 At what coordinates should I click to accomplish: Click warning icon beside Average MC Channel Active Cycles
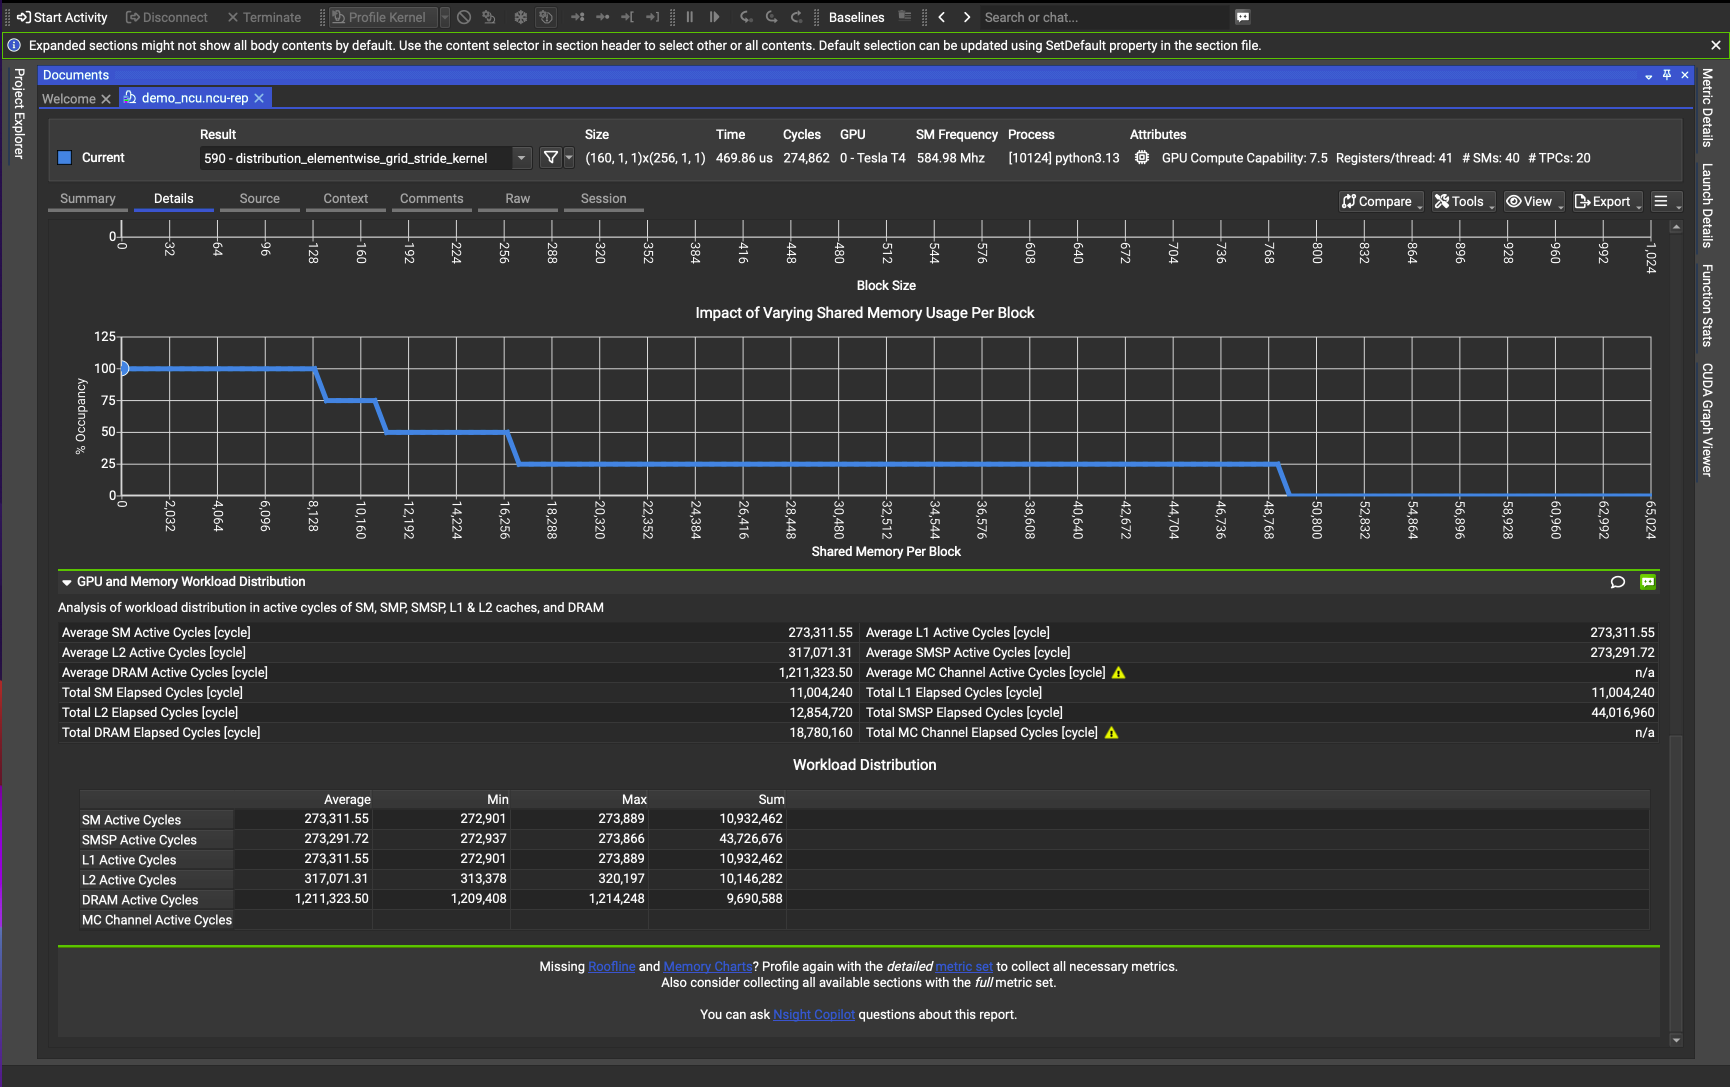coord(1119,673)
